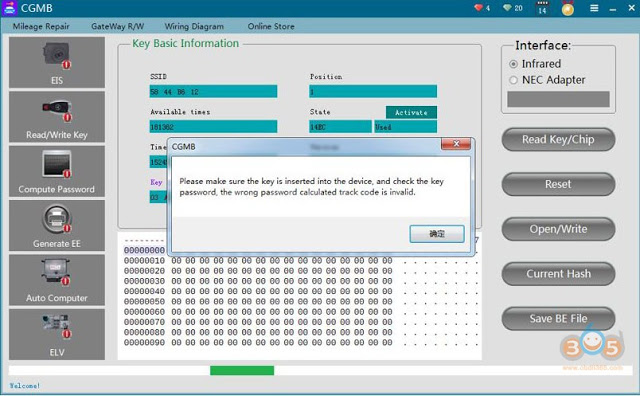Open the calendar icon showing 14
The height and width of the screenshot is (396, 640).
coord(542,8)
